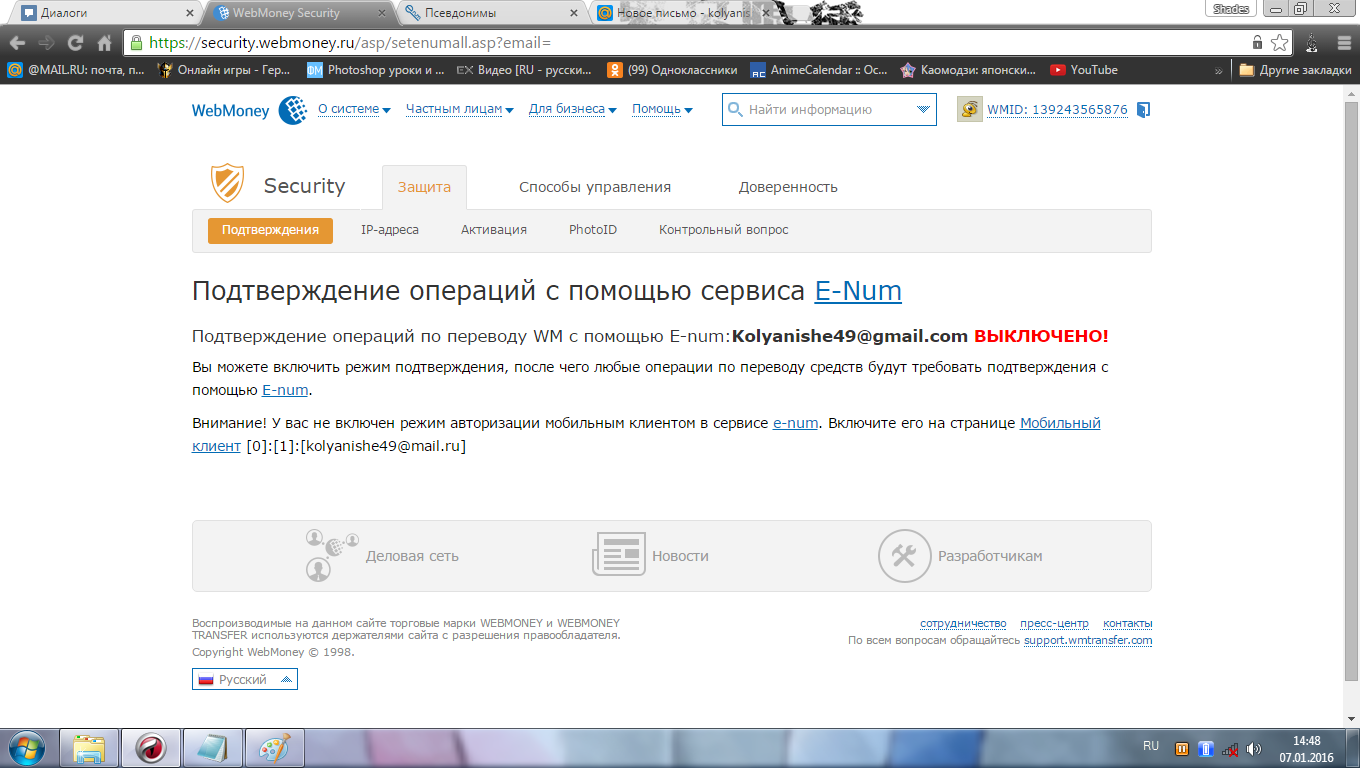This screenshot has height=768, width=1360.
Task: Open Windows Explorer from the taskbar
Action: (x=89, y=748)
